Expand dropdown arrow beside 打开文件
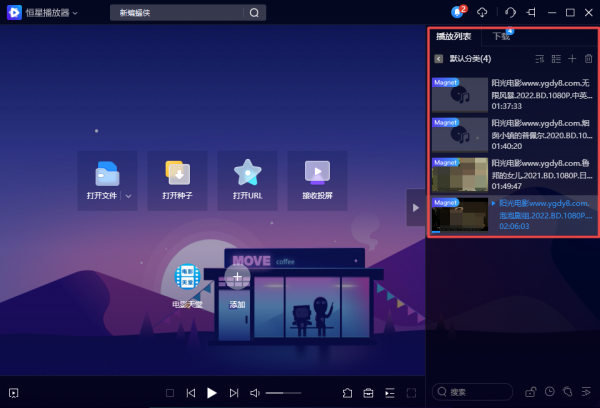The height and width of the screenshot is (408, 600). [128, 196]
